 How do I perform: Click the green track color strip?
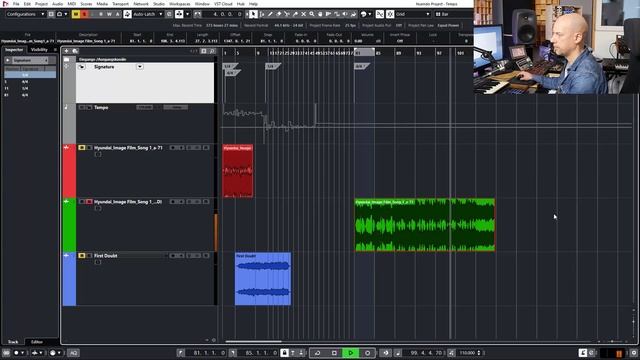click(x=69, y=225)
